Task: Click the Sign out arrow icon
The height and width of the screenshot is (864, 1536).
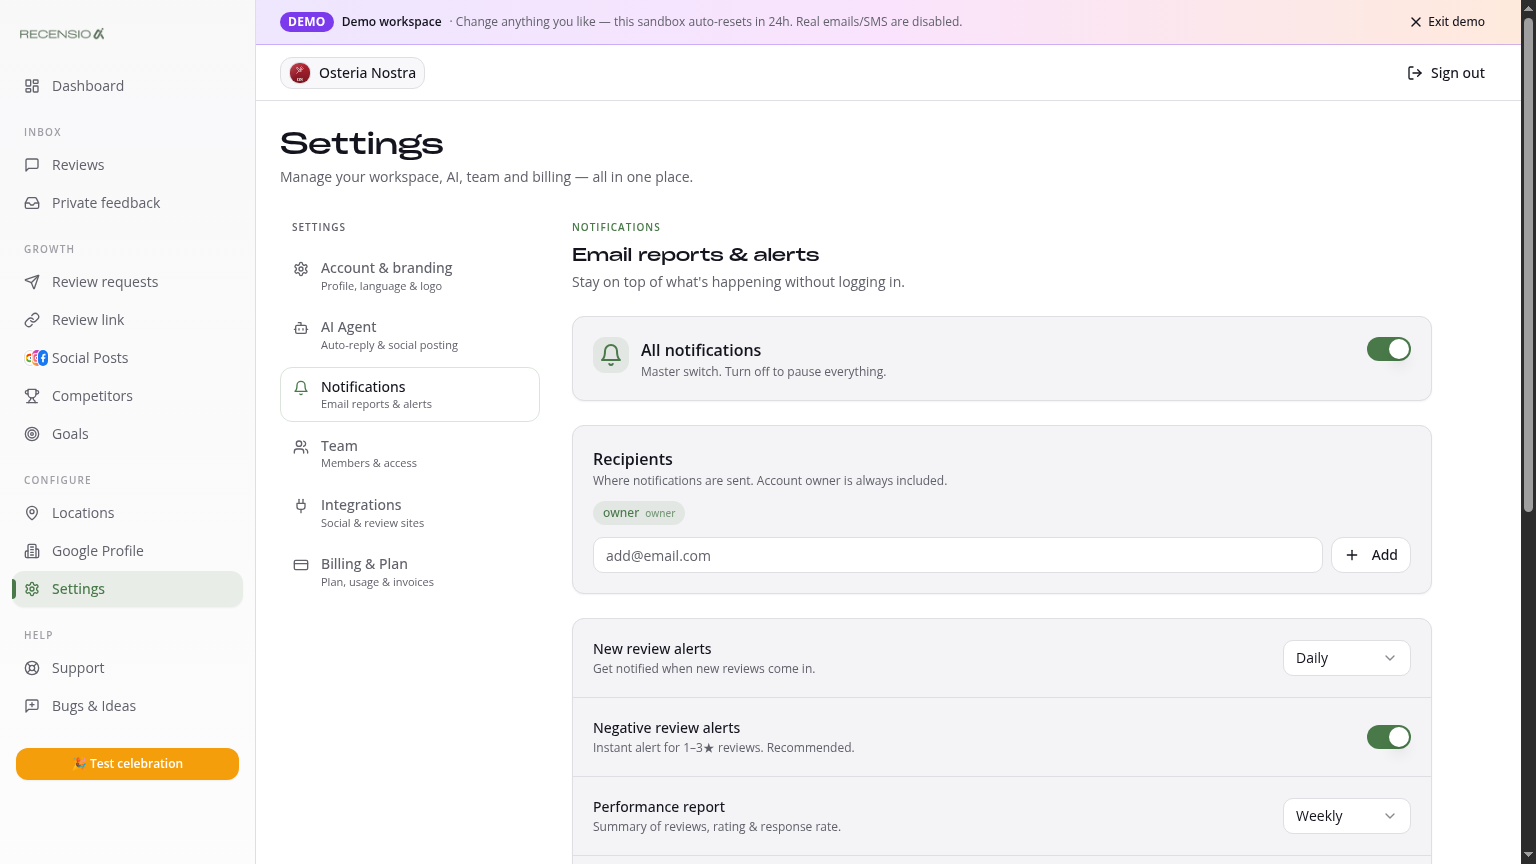Action: point(1415,73)
